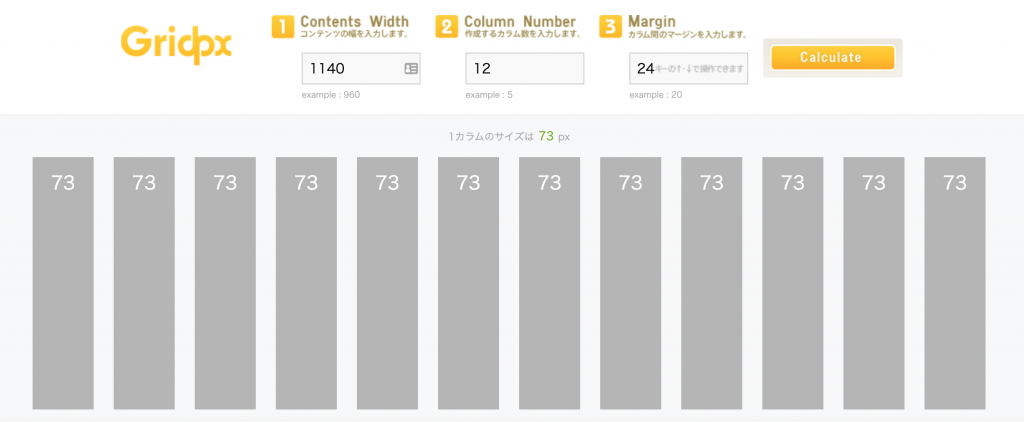Click the Margin heading

pyautogui.click(x=652, y=21)
